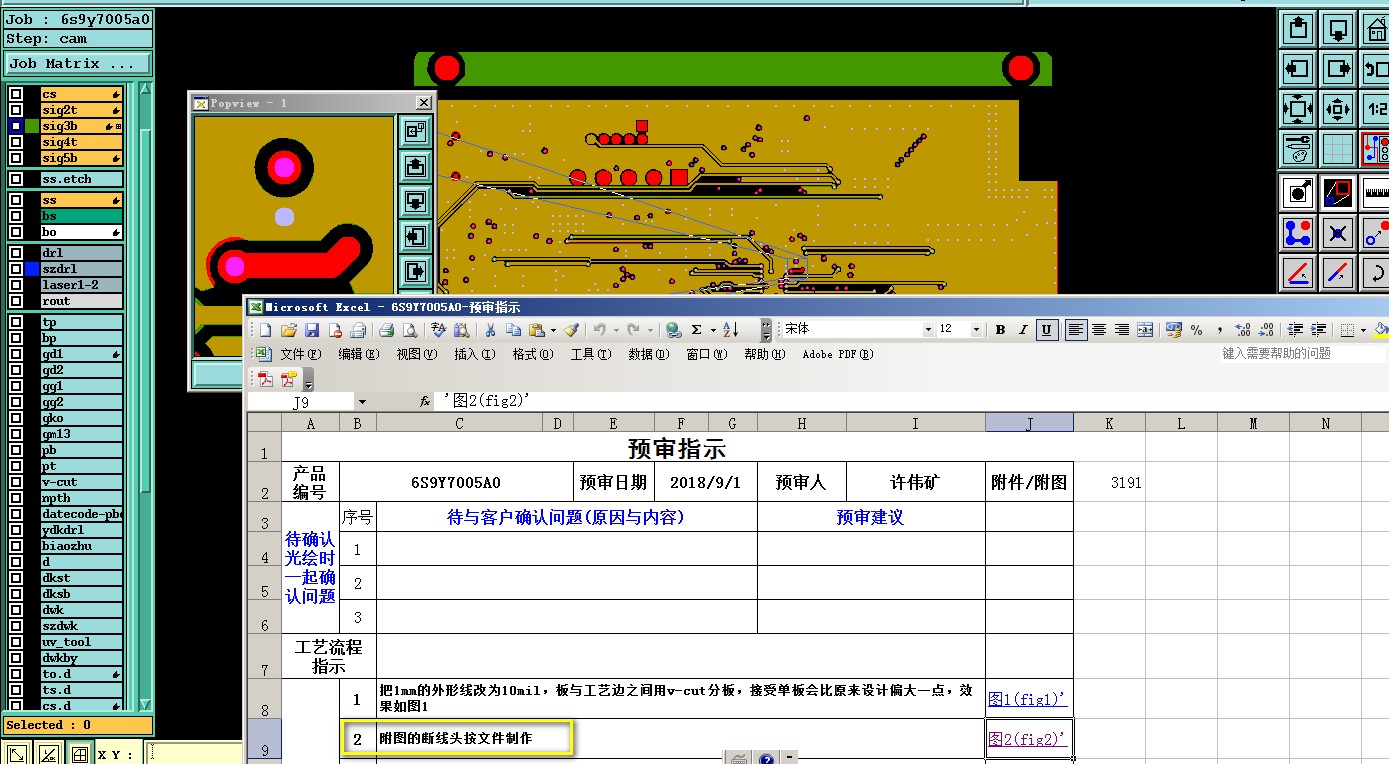Click the Job Matrix button

pos(78,63)
